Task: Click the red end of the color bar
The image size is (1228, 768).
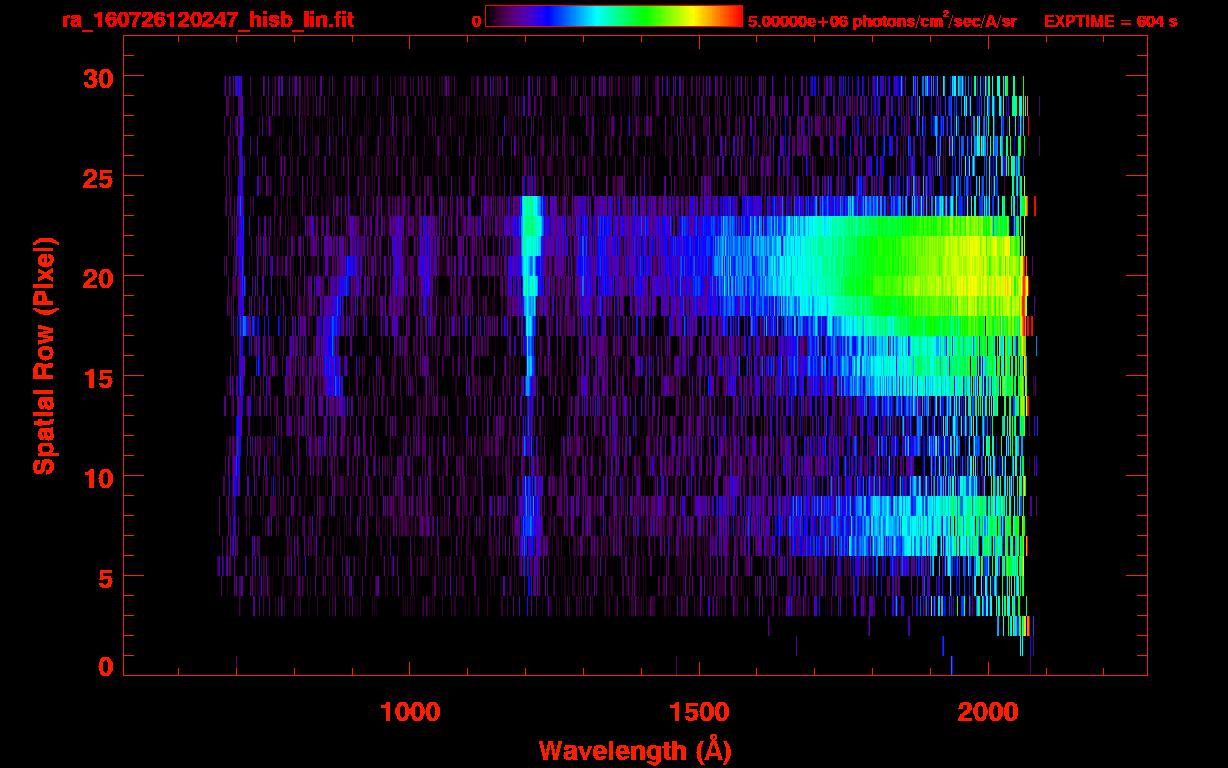Action: pos(735,17)
